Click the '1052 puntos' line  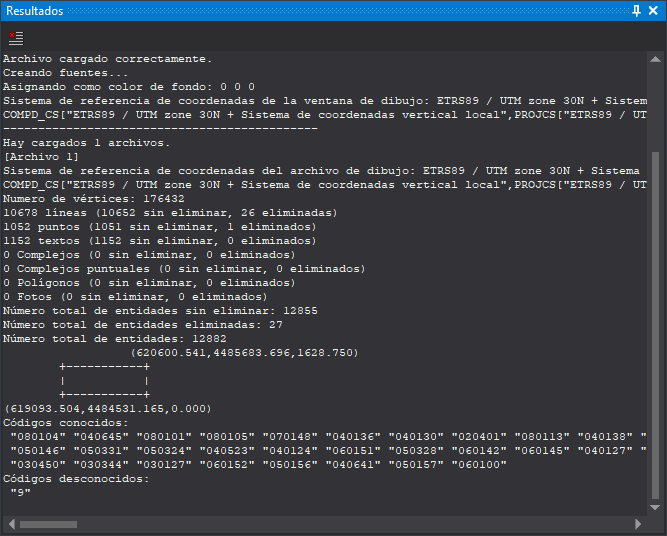[x=160, y=227]
